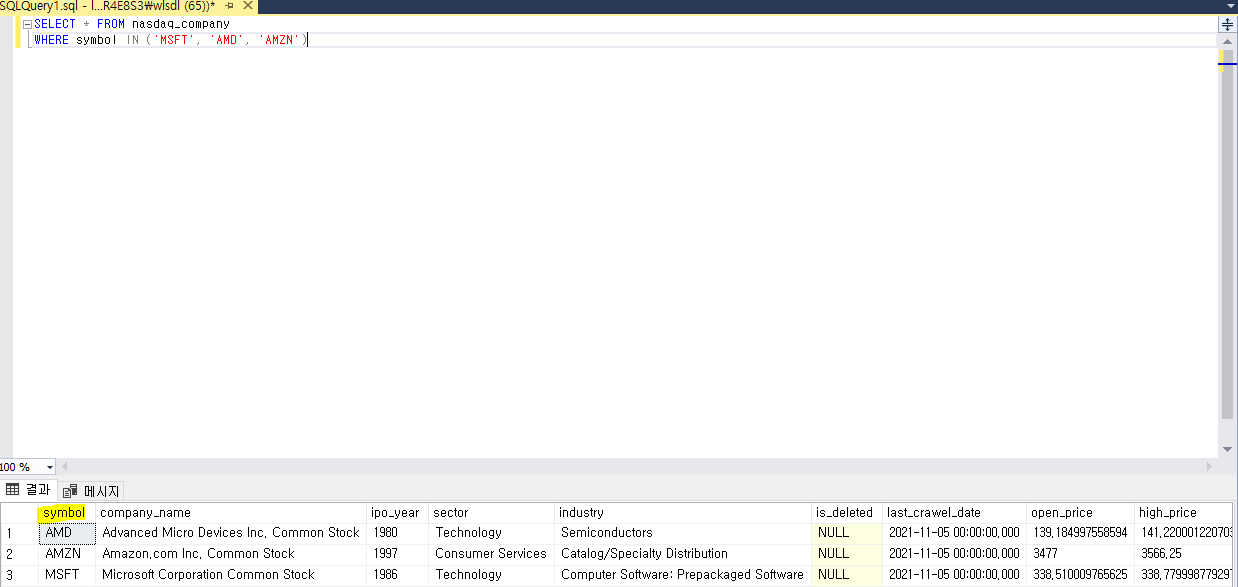
Task: Click the horizontal scrollbar right arrow
Action: [1210, 467]
